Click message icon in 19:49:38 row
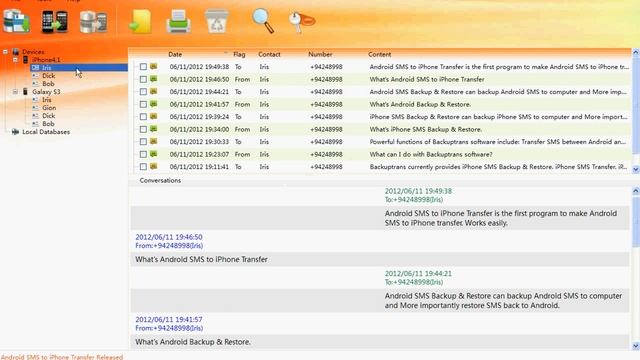The width and height of the screenshot is (640, 360). (153, 66)
